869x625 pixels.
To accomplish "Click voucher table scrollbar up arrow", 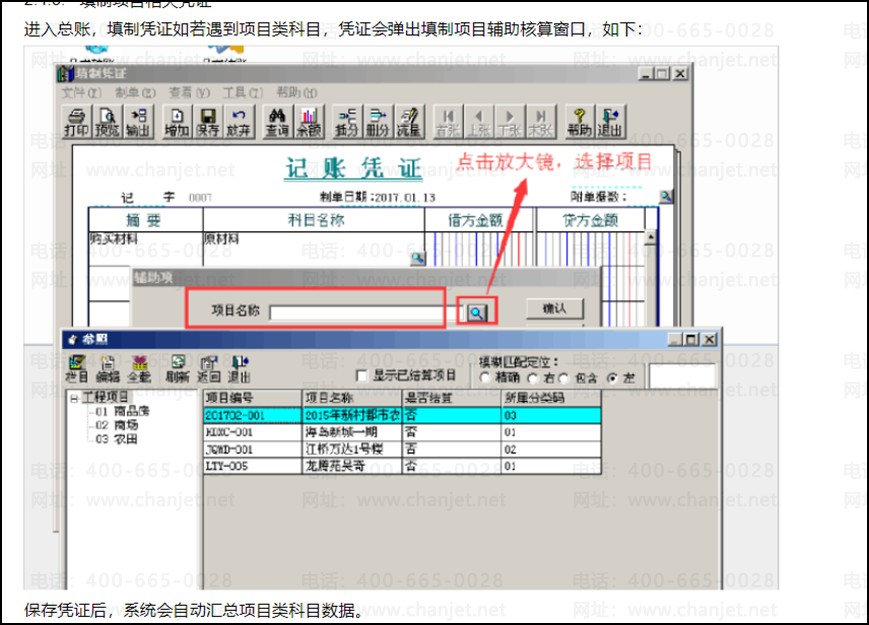I will click(651, 237).
